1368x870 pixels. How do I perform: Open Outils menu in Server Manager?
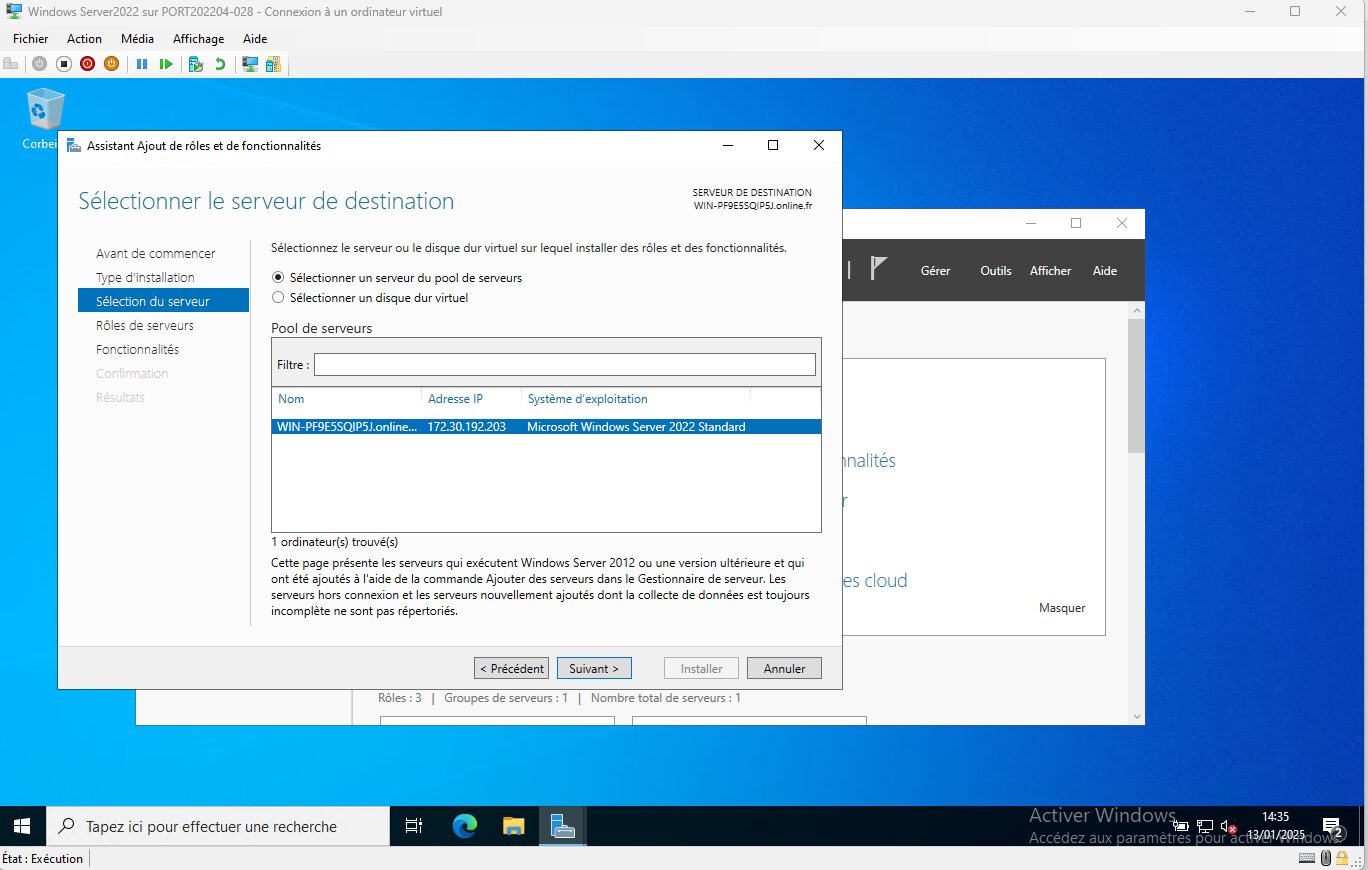point(996,270)
